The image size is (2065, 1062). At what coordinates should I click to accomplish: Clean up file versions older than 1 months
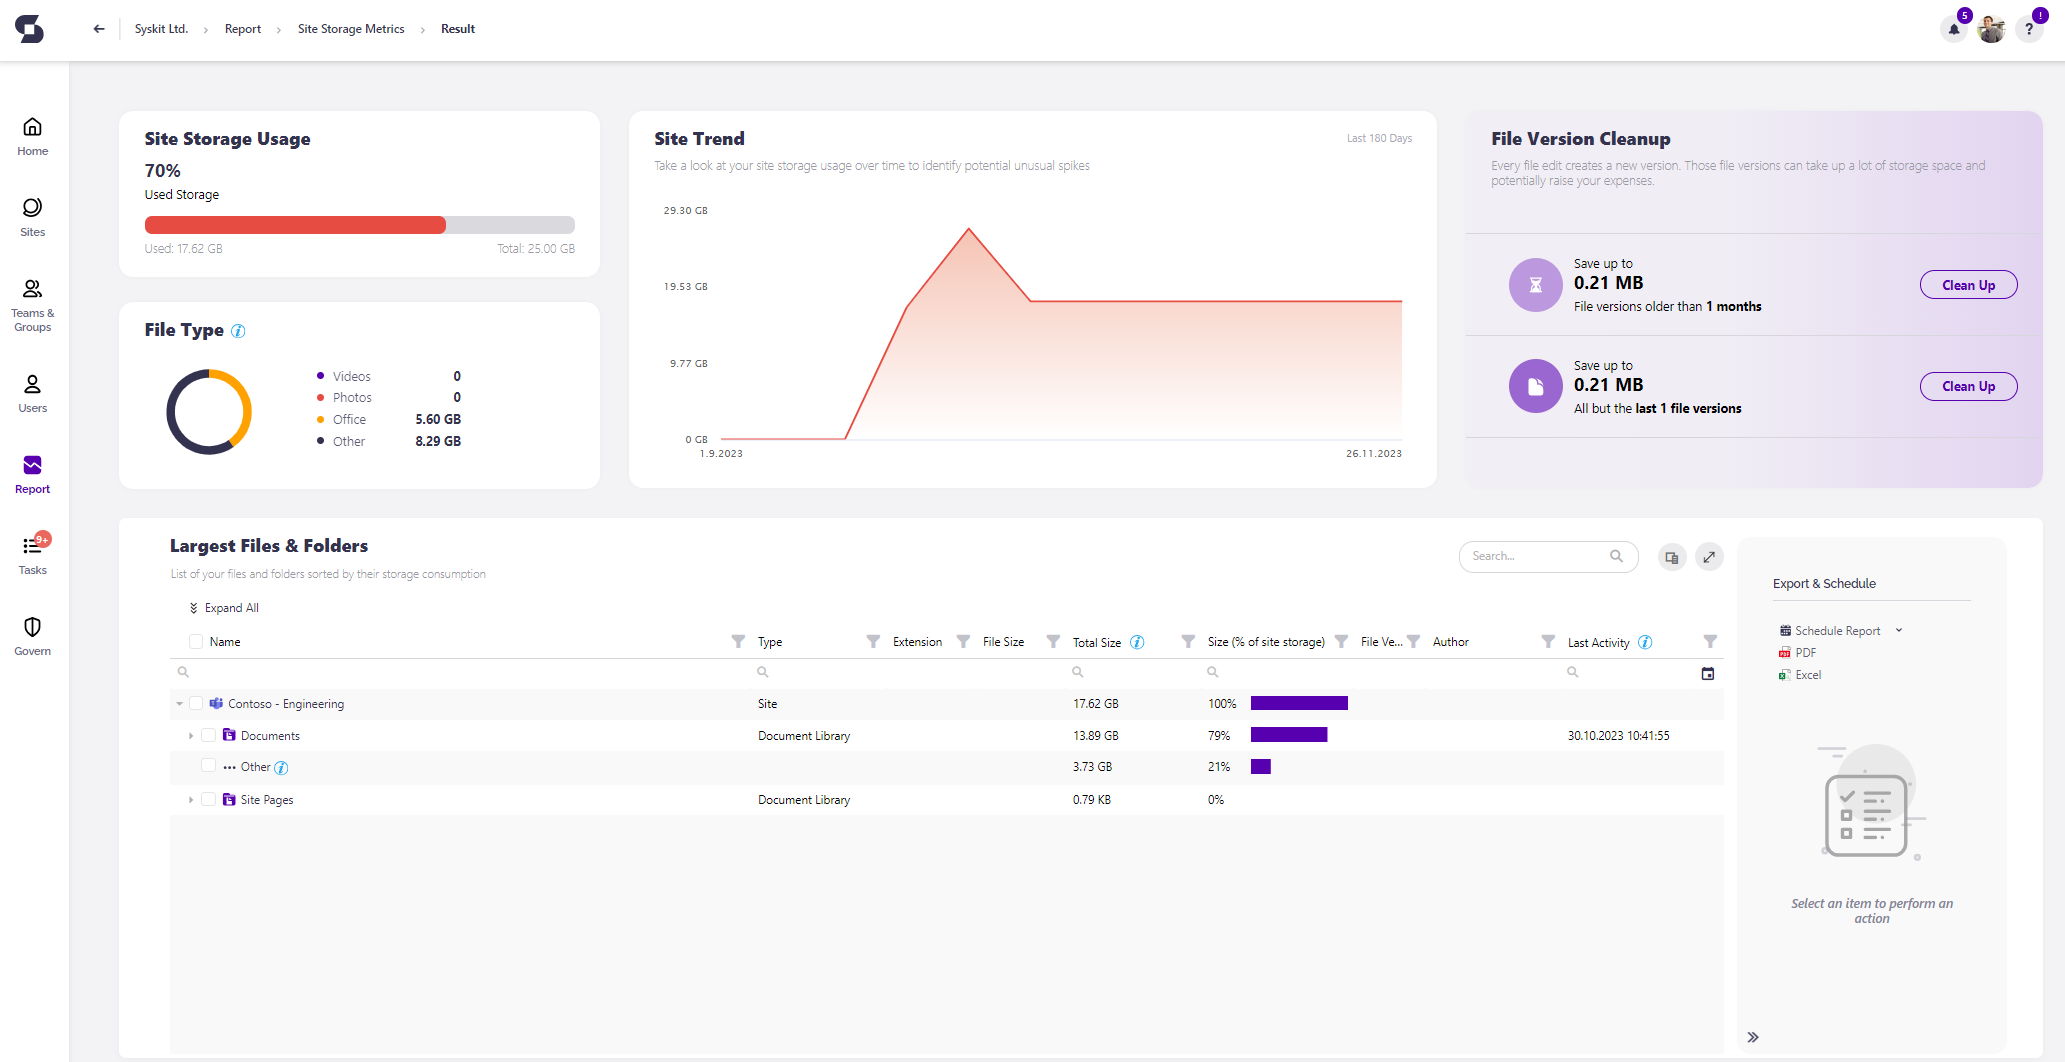coord(1968,285)
